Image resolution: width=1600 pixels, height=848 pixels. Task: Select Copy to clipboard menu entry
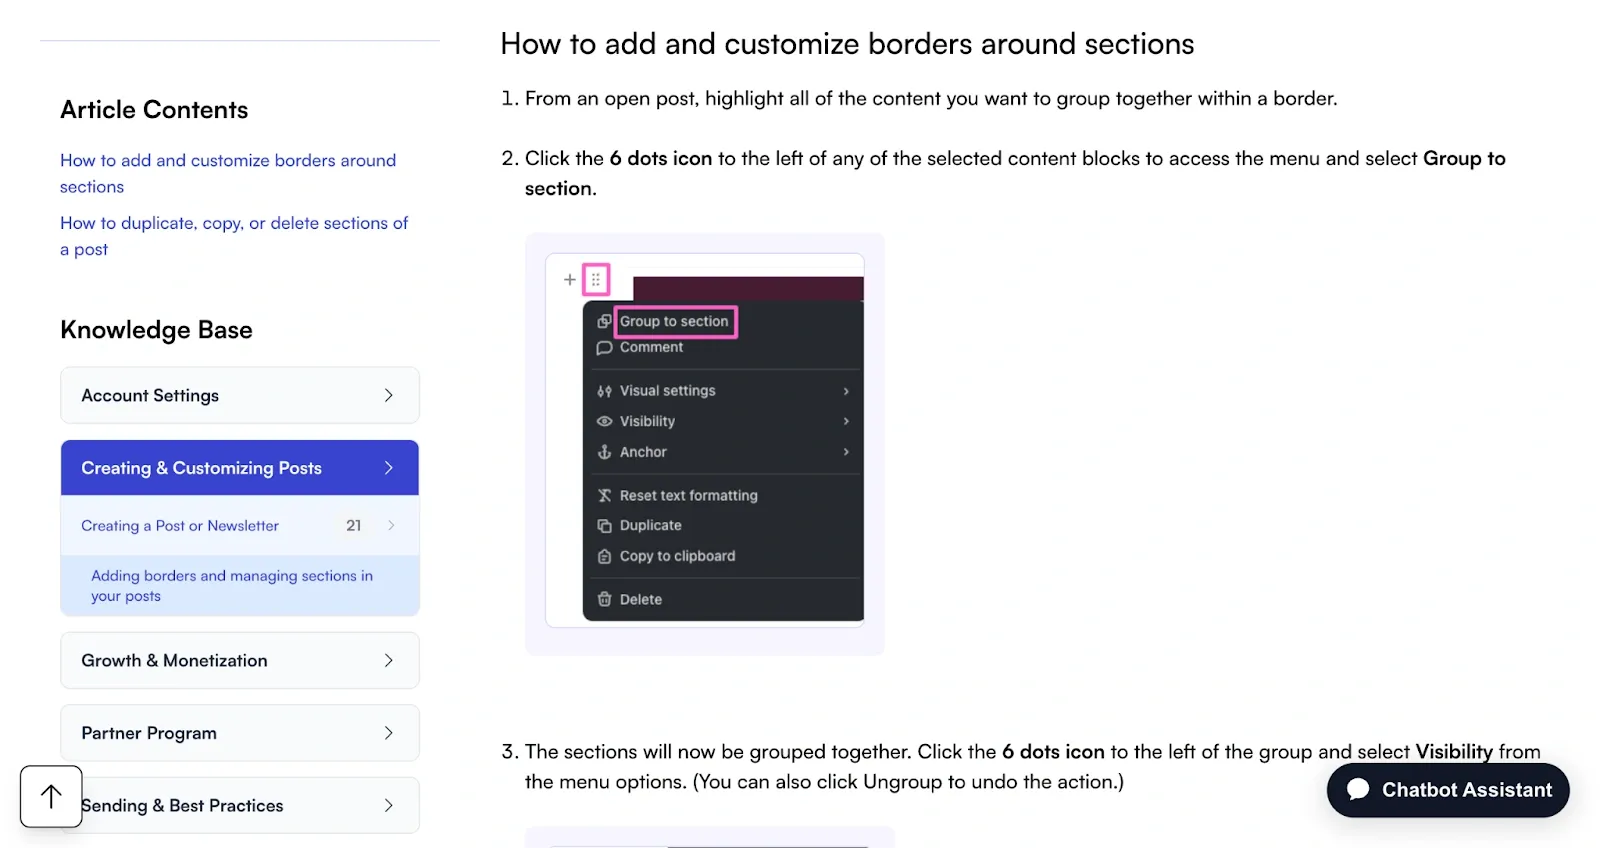pos(677,556)
